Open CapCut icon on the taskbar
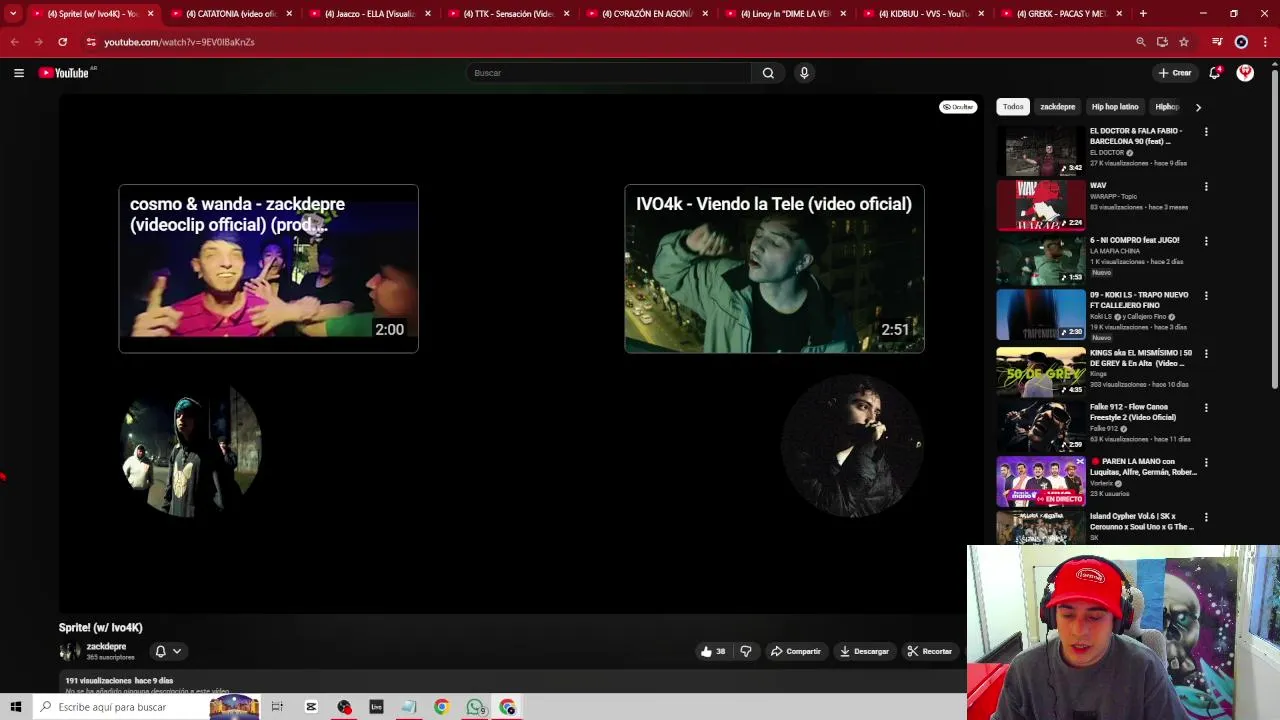 click(311, 707)
